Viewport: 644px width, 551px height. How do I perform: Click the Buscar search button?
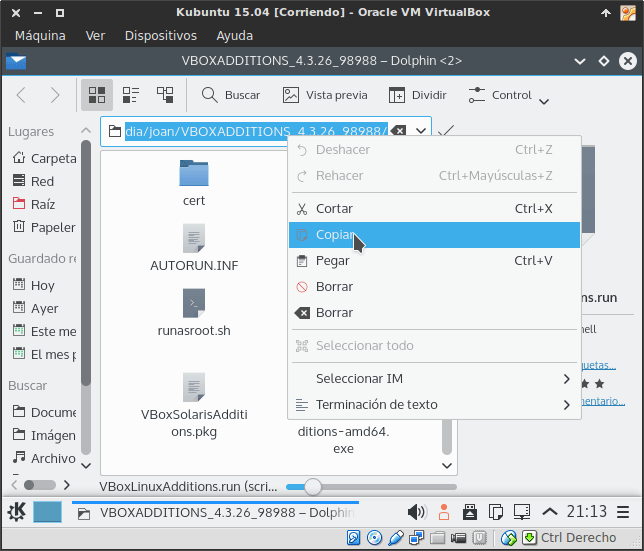click(x=231, y=95)
